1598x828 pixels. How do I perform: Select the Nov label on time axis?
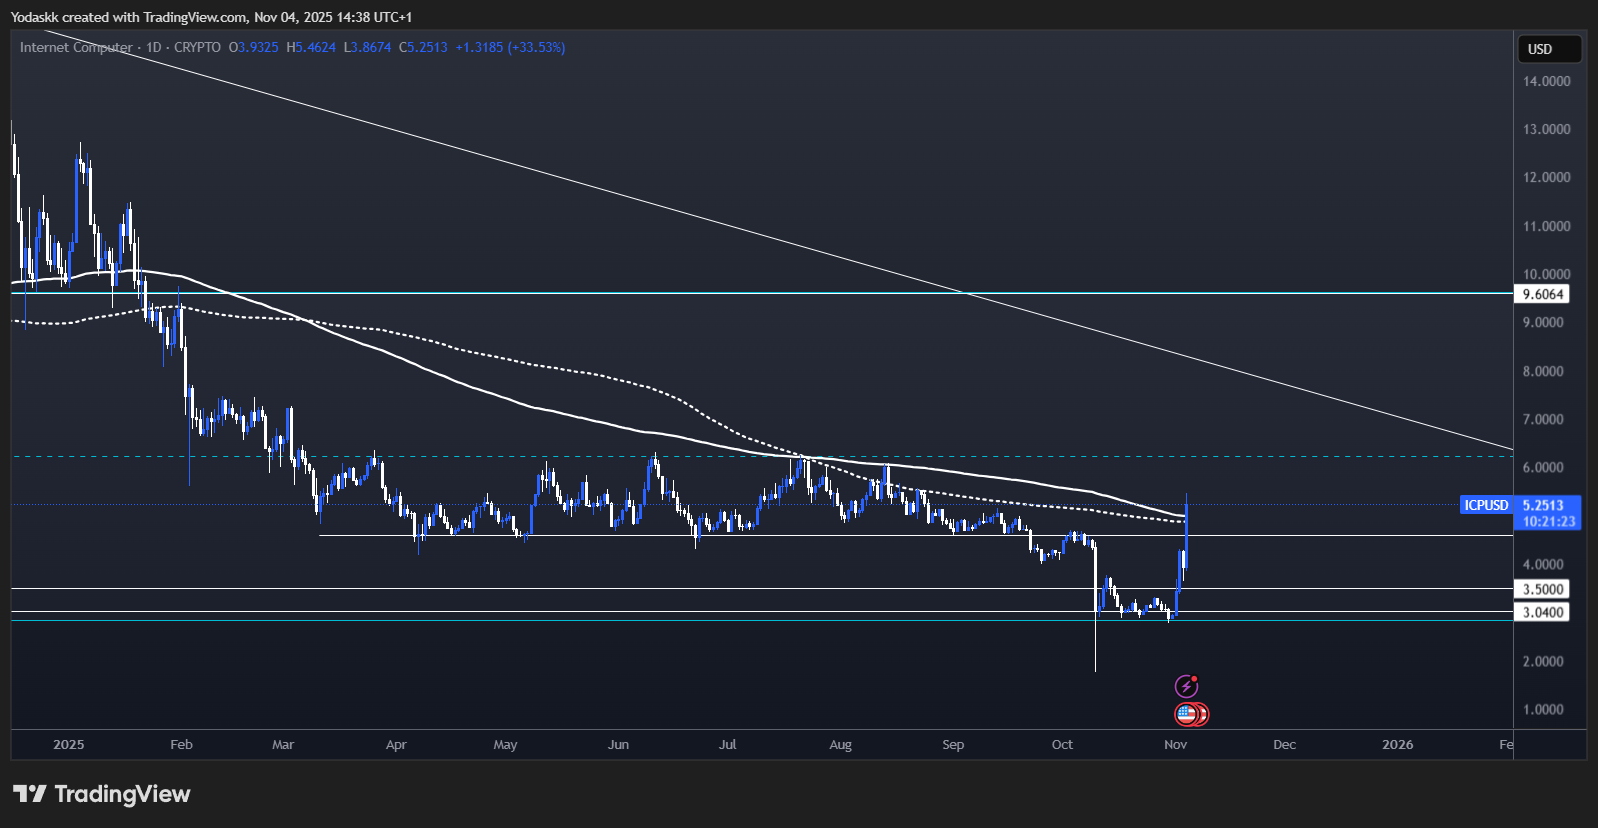pyautogui.click(x=1175, y=744)
